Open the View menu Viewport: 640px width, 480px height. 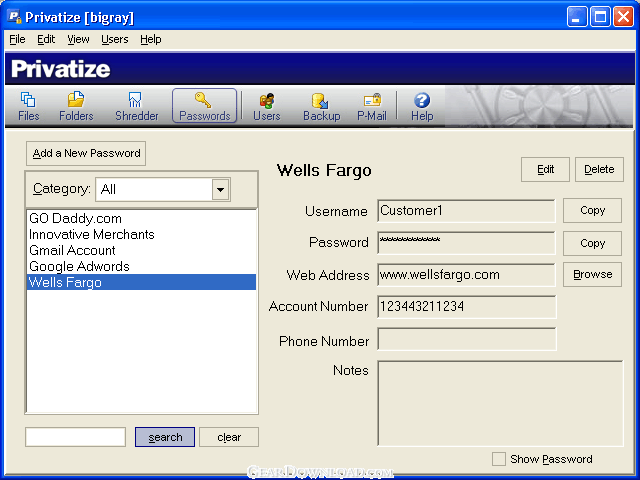(x=78, y=39)
